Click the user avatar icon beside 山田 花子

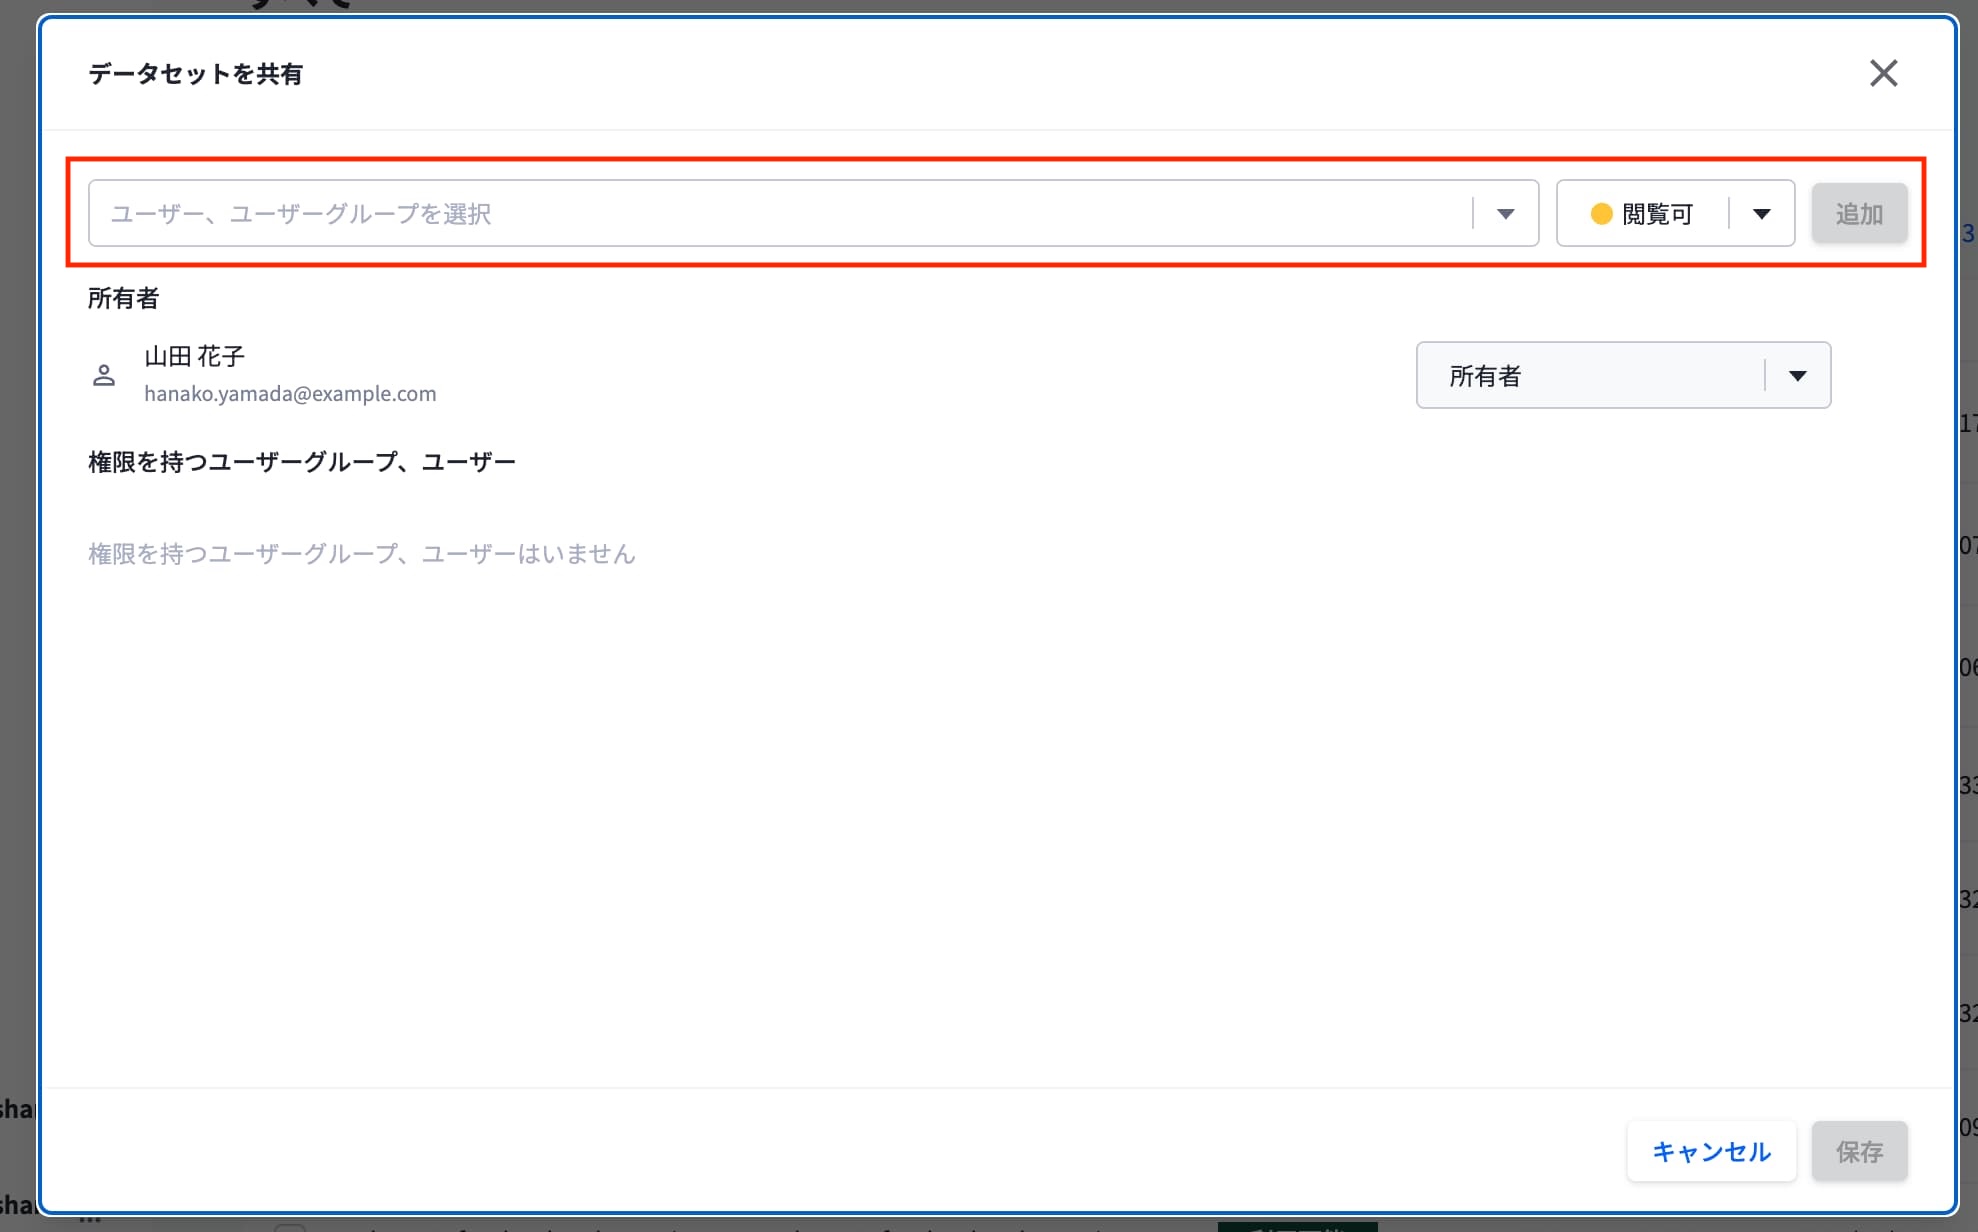[x=104, y=375]
